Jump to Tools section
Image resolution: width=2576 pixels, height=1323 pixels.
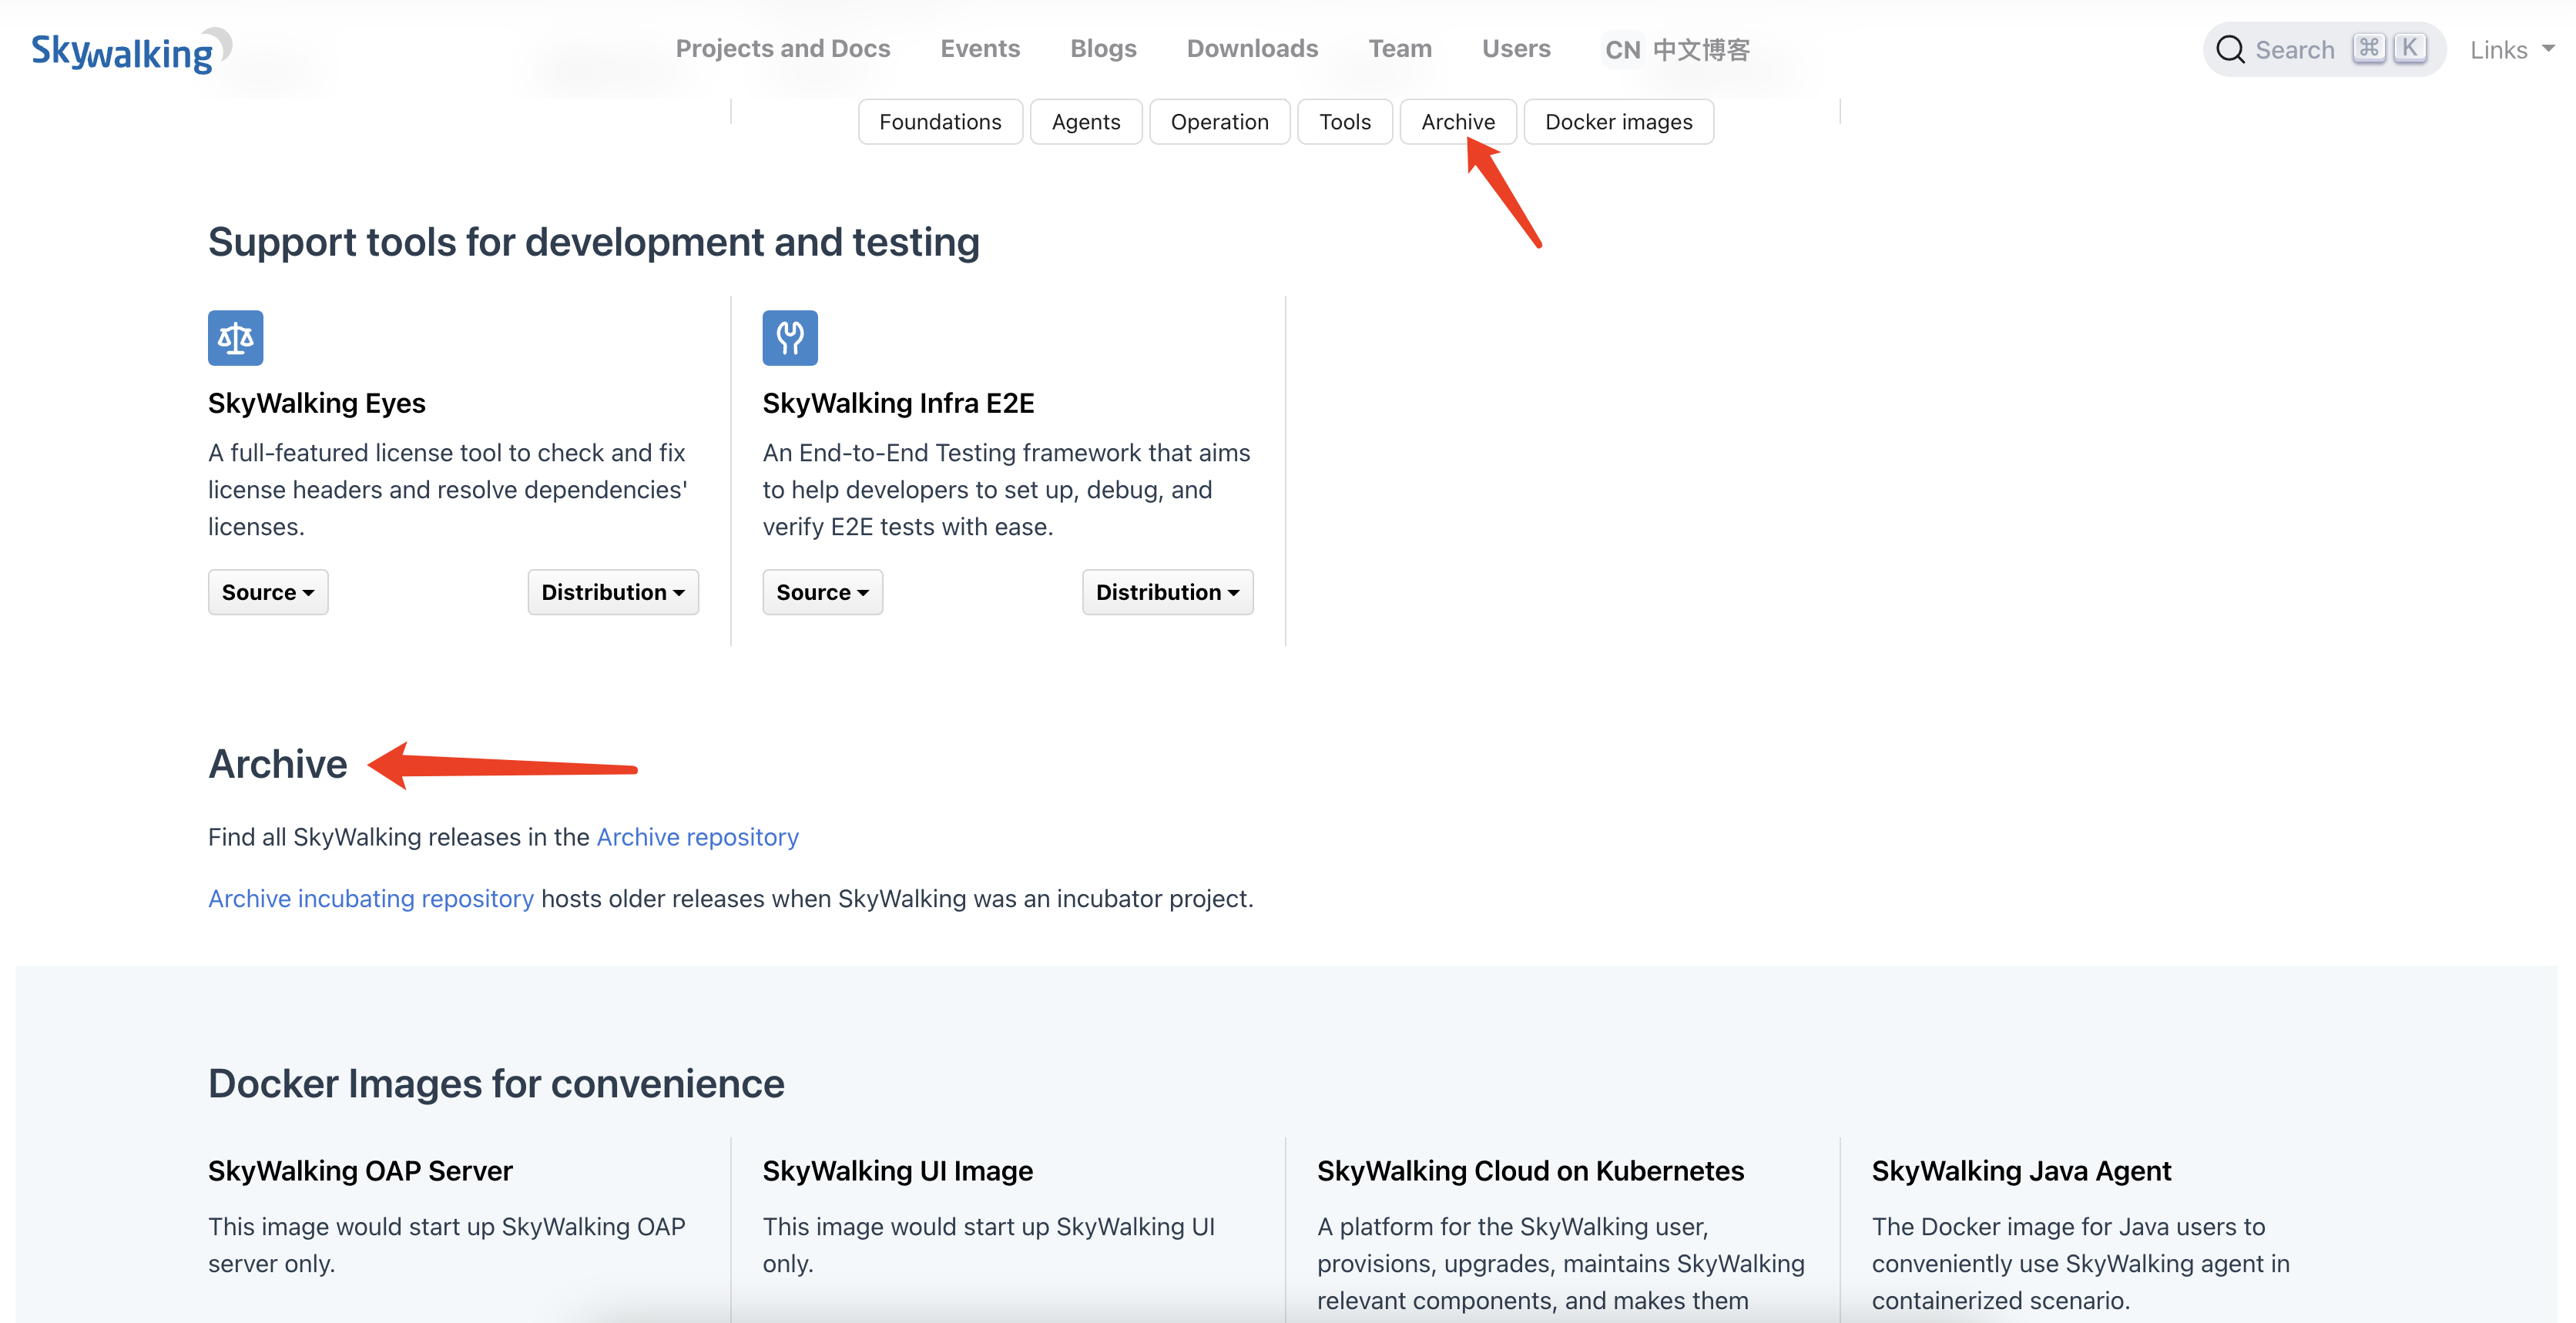(x=1345, y=122)
